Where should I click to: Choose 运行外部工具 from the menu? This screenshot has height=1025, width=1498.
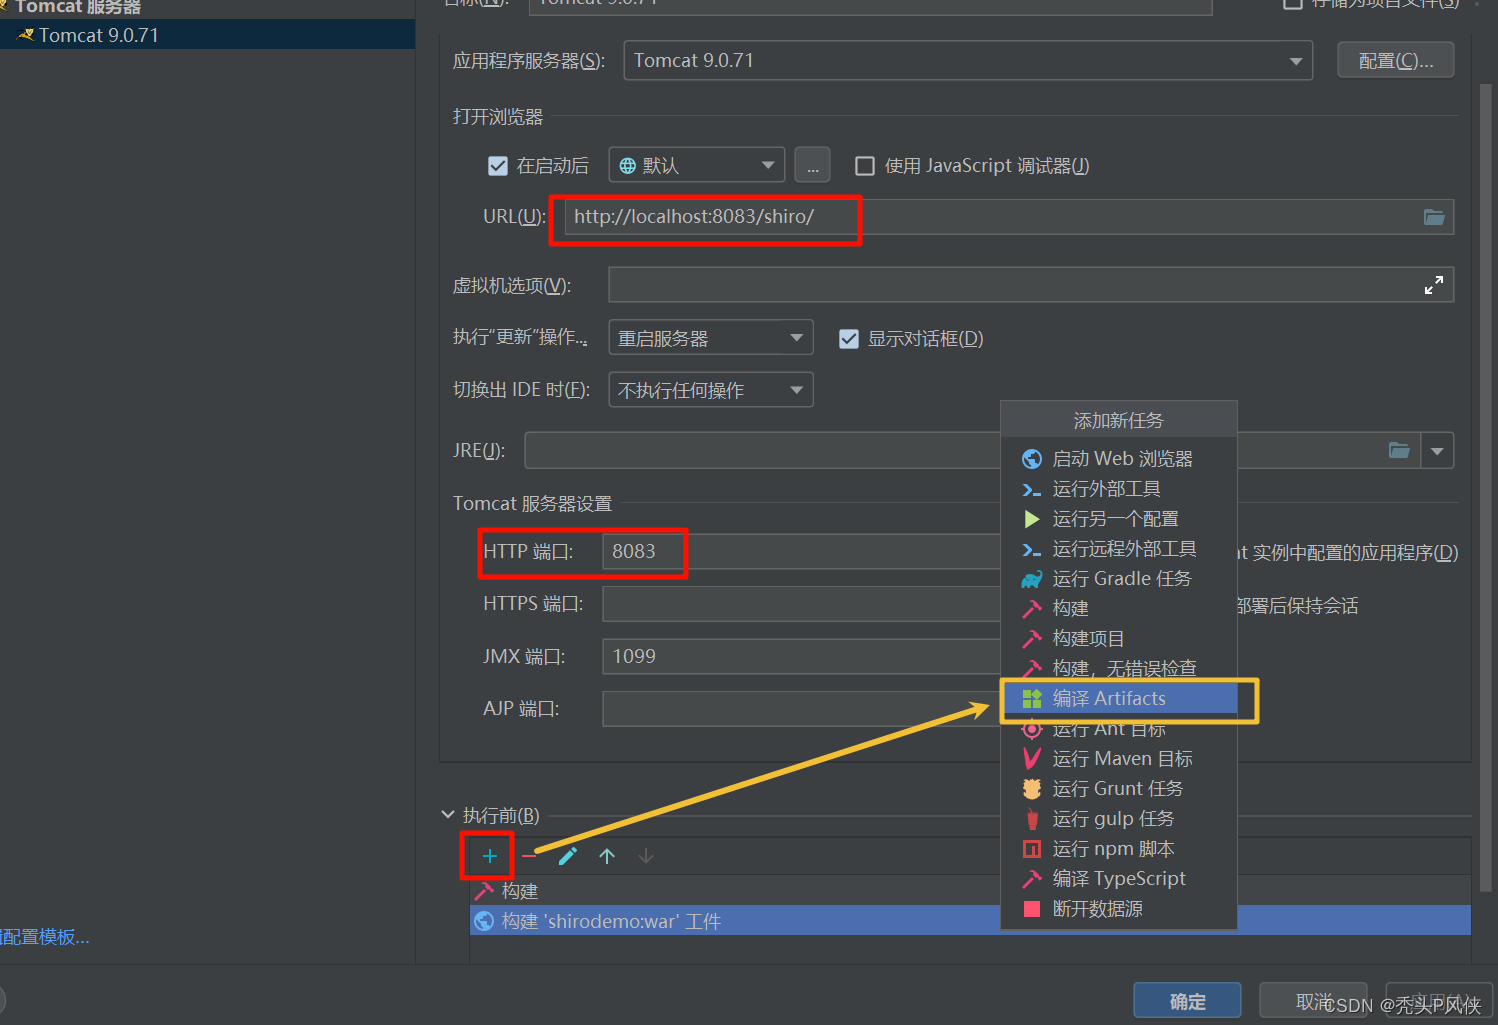click(1118, 489)
